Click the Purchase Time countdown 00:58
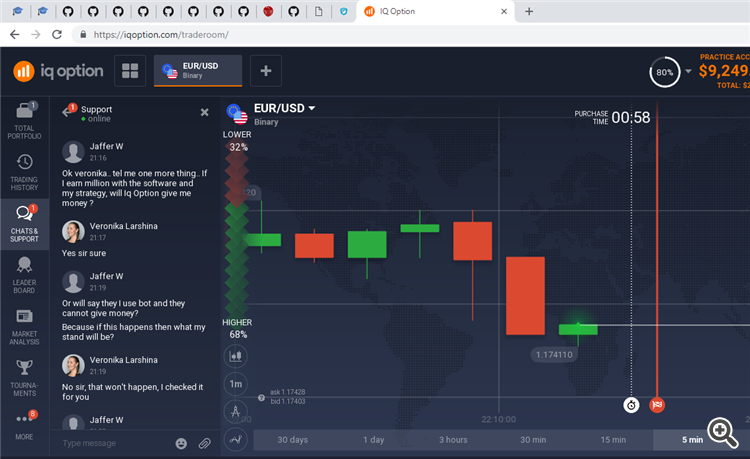750x459 pixels. coord(630,118)
